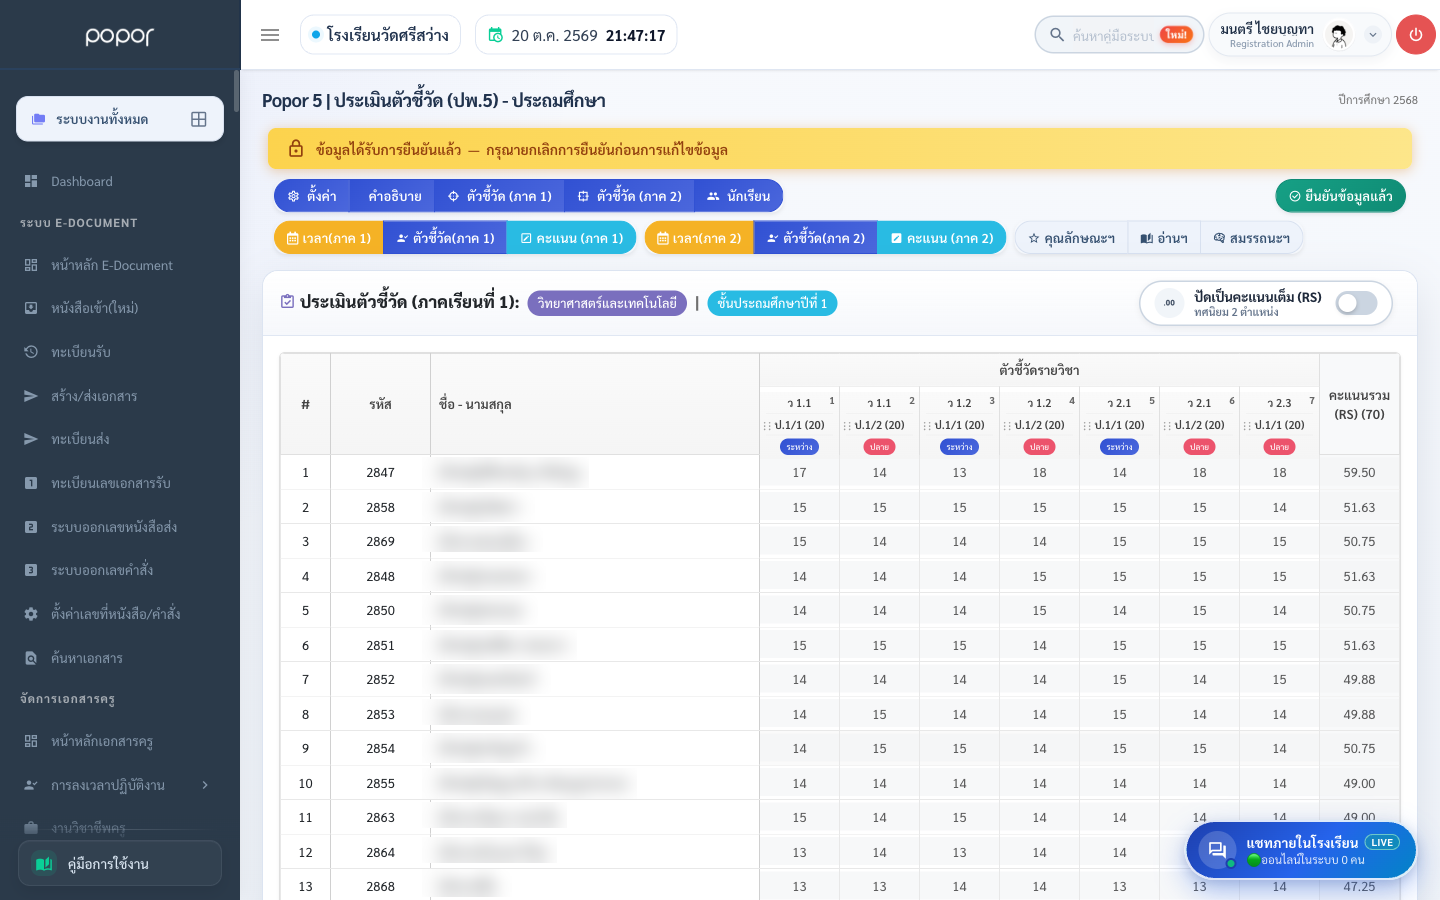
Task: Expand user profile dropdown arrow
Action: point(1373,35)
